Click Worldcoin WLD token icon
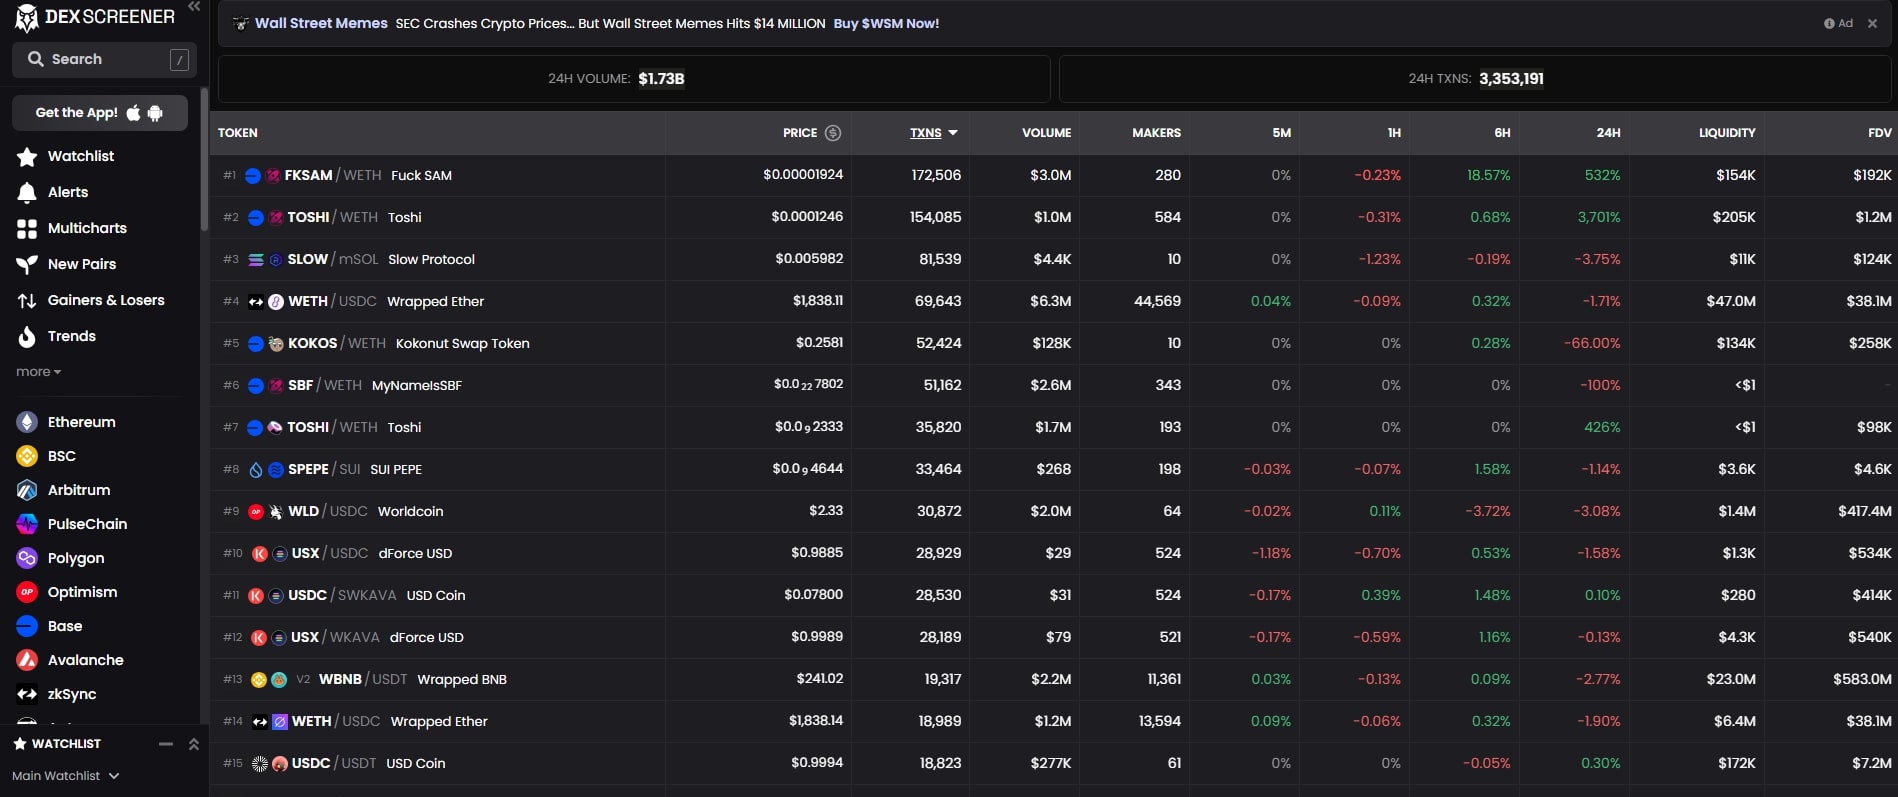1898x797 pixels. point(276,511)
